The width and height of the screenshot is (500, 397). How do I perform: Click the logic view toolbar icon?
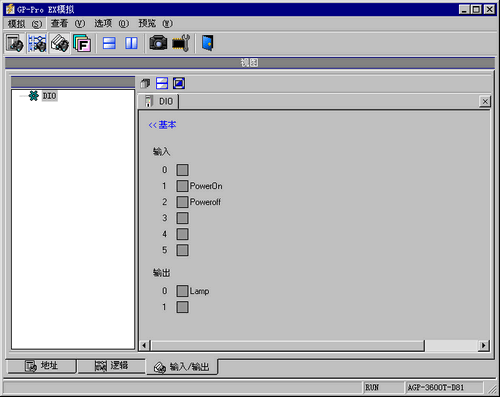pyautogui.click(x=37, y=43)
